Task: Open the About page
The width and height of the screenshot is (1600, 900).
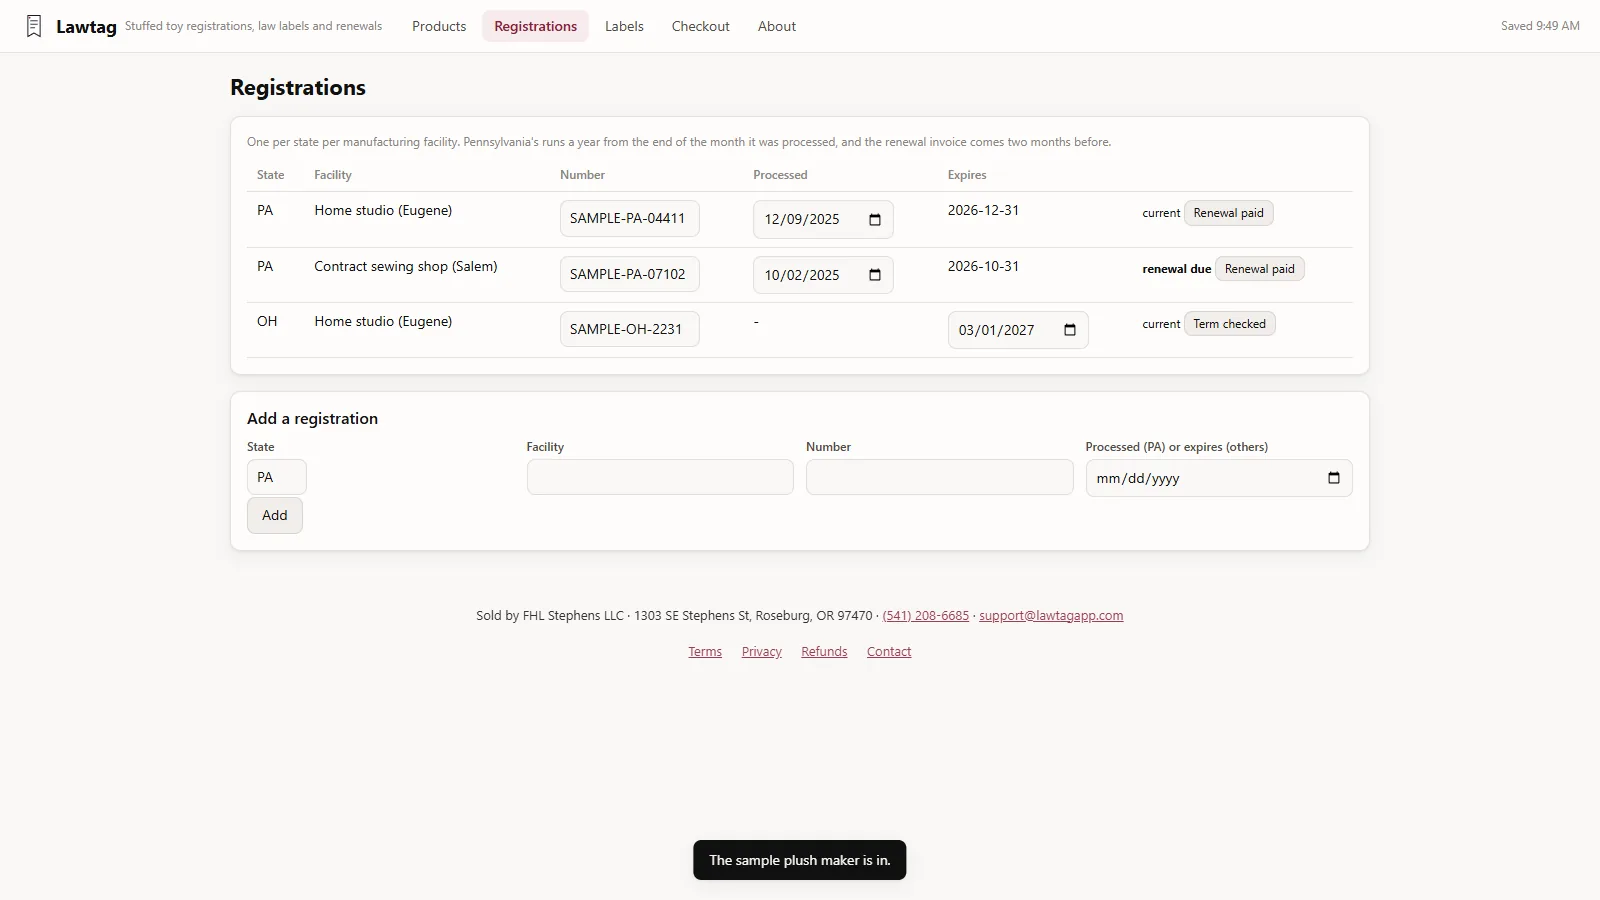Action: (777, 26)
